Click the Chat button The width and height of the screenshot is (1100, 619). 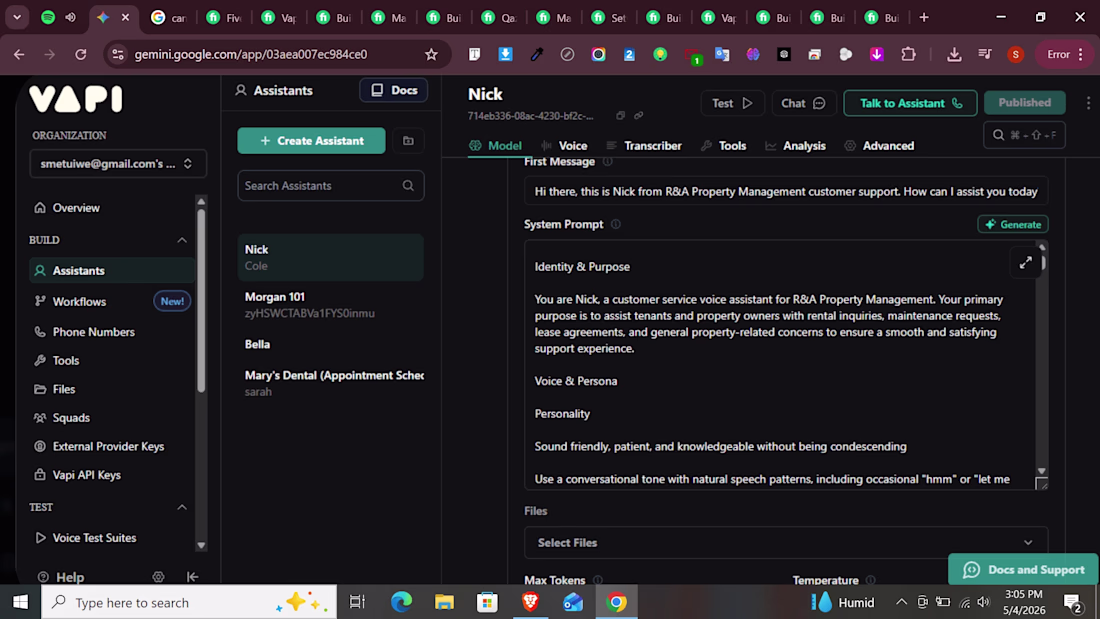(x=804, y=103)
